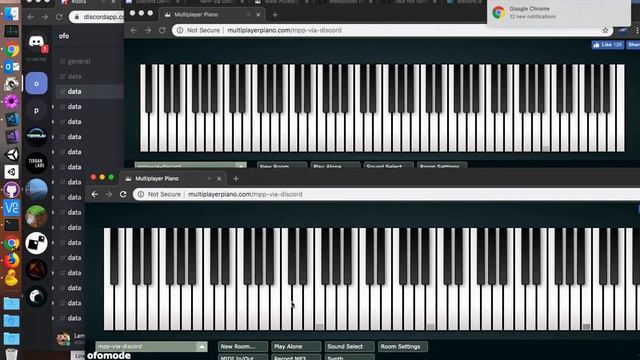
Task: Open the Google Chrome notification banner
Action: tap(558, 12)
